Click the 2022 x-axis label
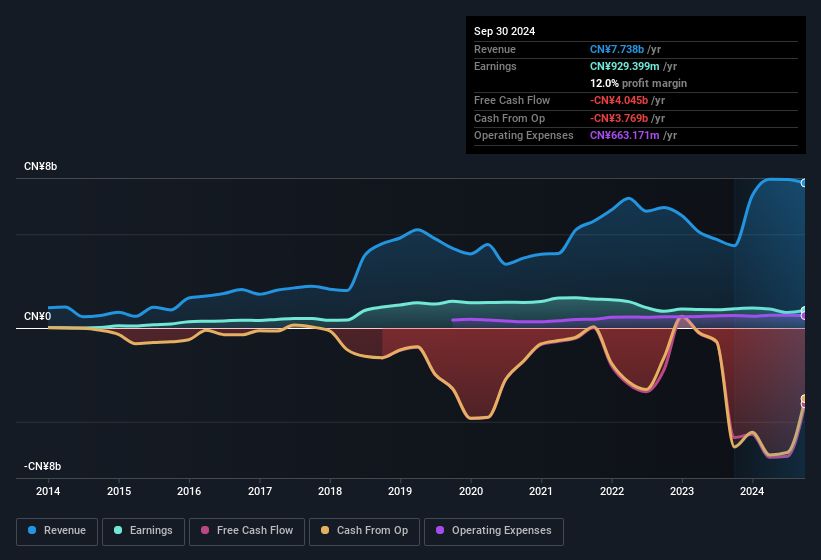Screen dimensions: 821x560 (x=612, y=491)
